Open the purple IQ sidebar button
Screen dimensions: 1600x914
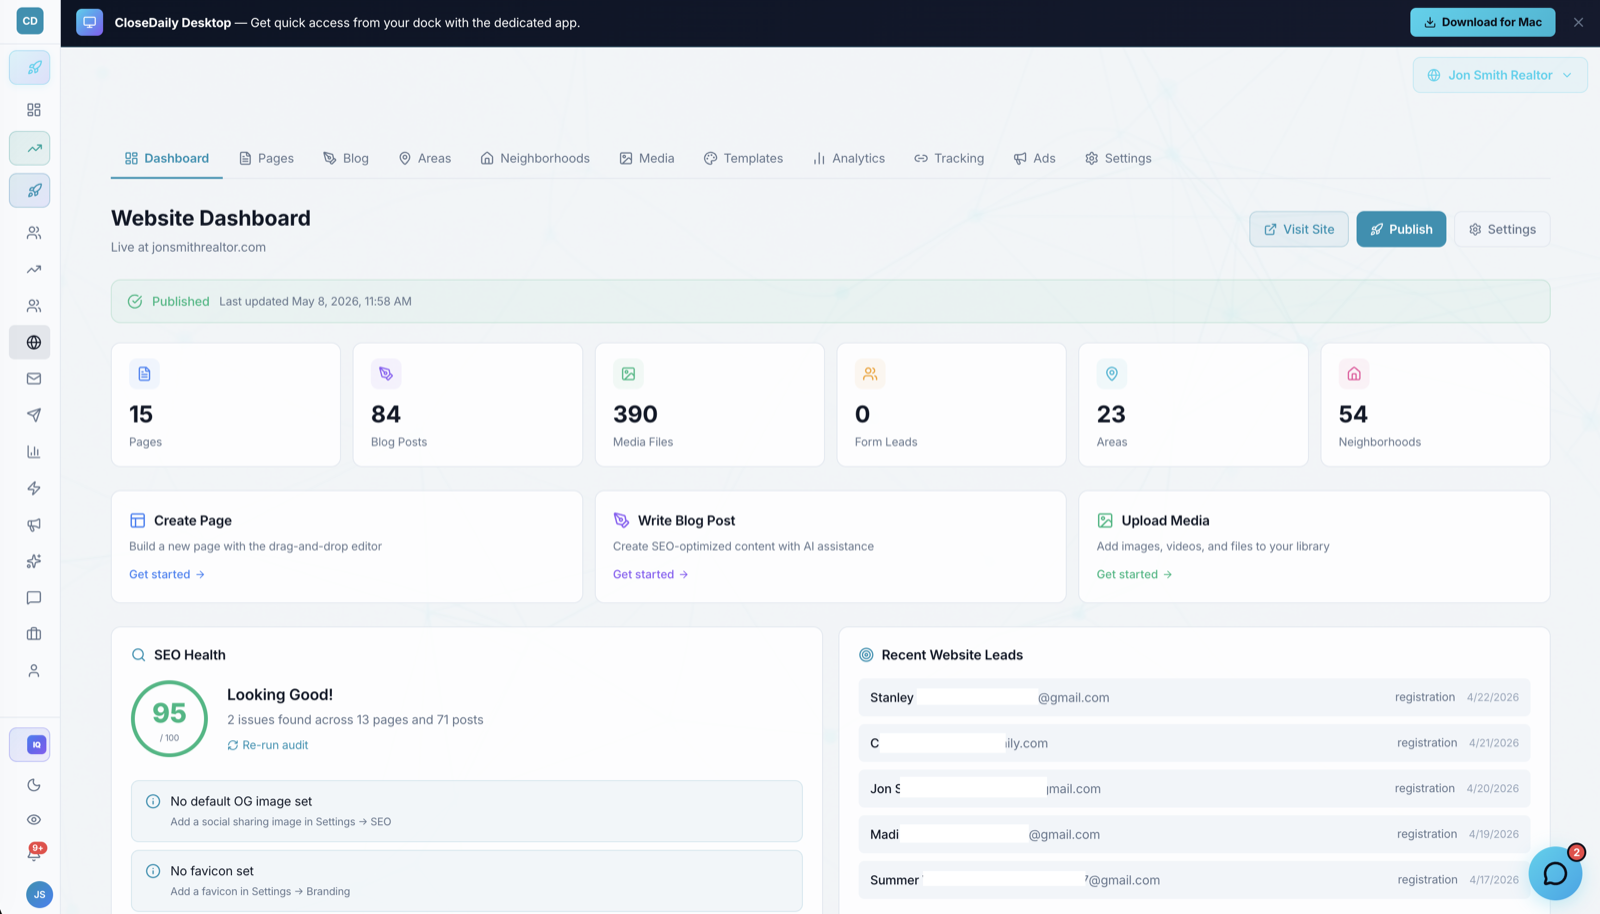point(30,745)
